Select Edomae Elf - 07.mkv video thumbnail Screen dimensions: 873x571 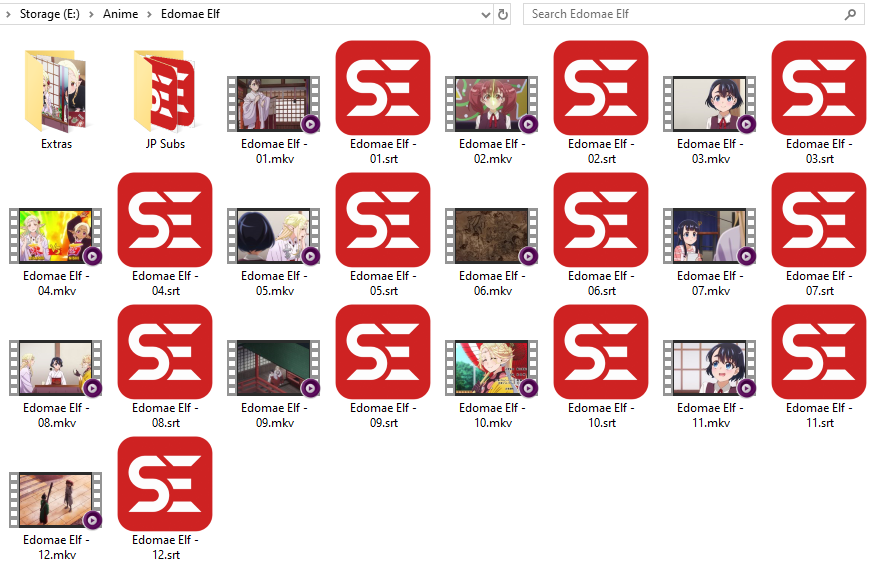[710, 236]
